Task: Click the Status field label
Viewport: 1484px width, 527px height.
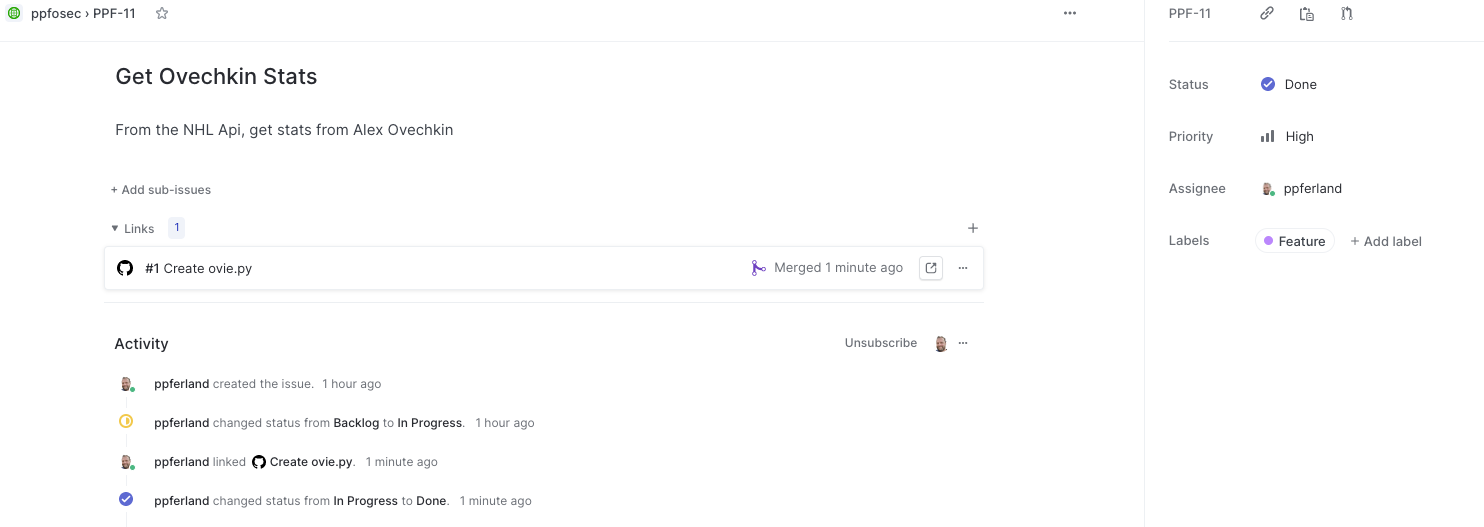Action: [x=1188, y=85]
